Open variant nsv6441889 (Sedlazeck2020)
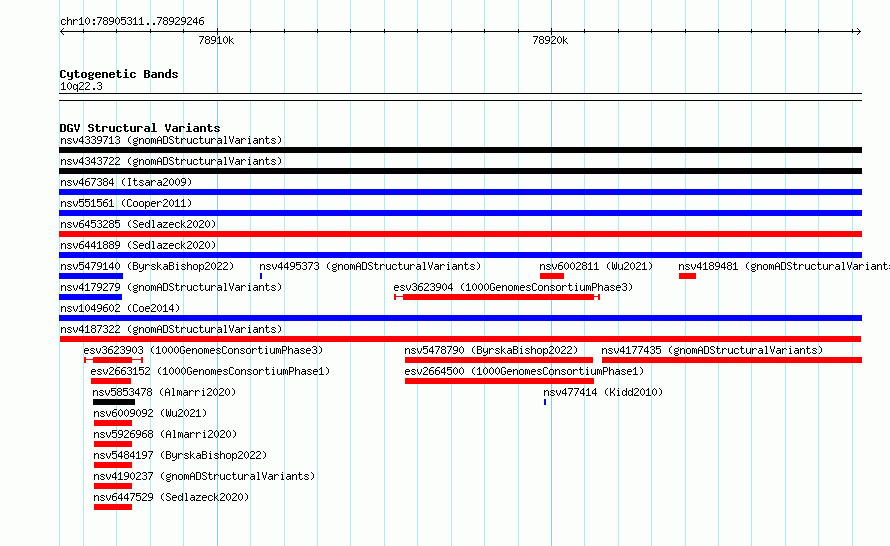 (138, 245)
